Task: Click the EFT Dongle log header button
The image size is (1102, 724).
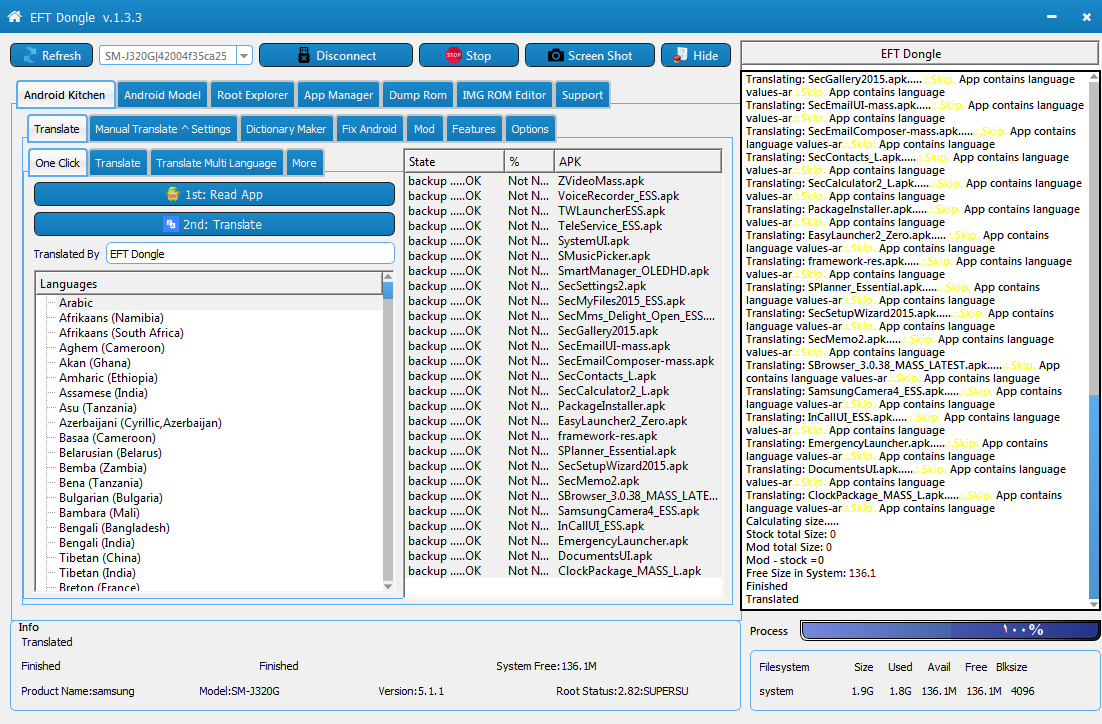Action: tap(919, 53)
